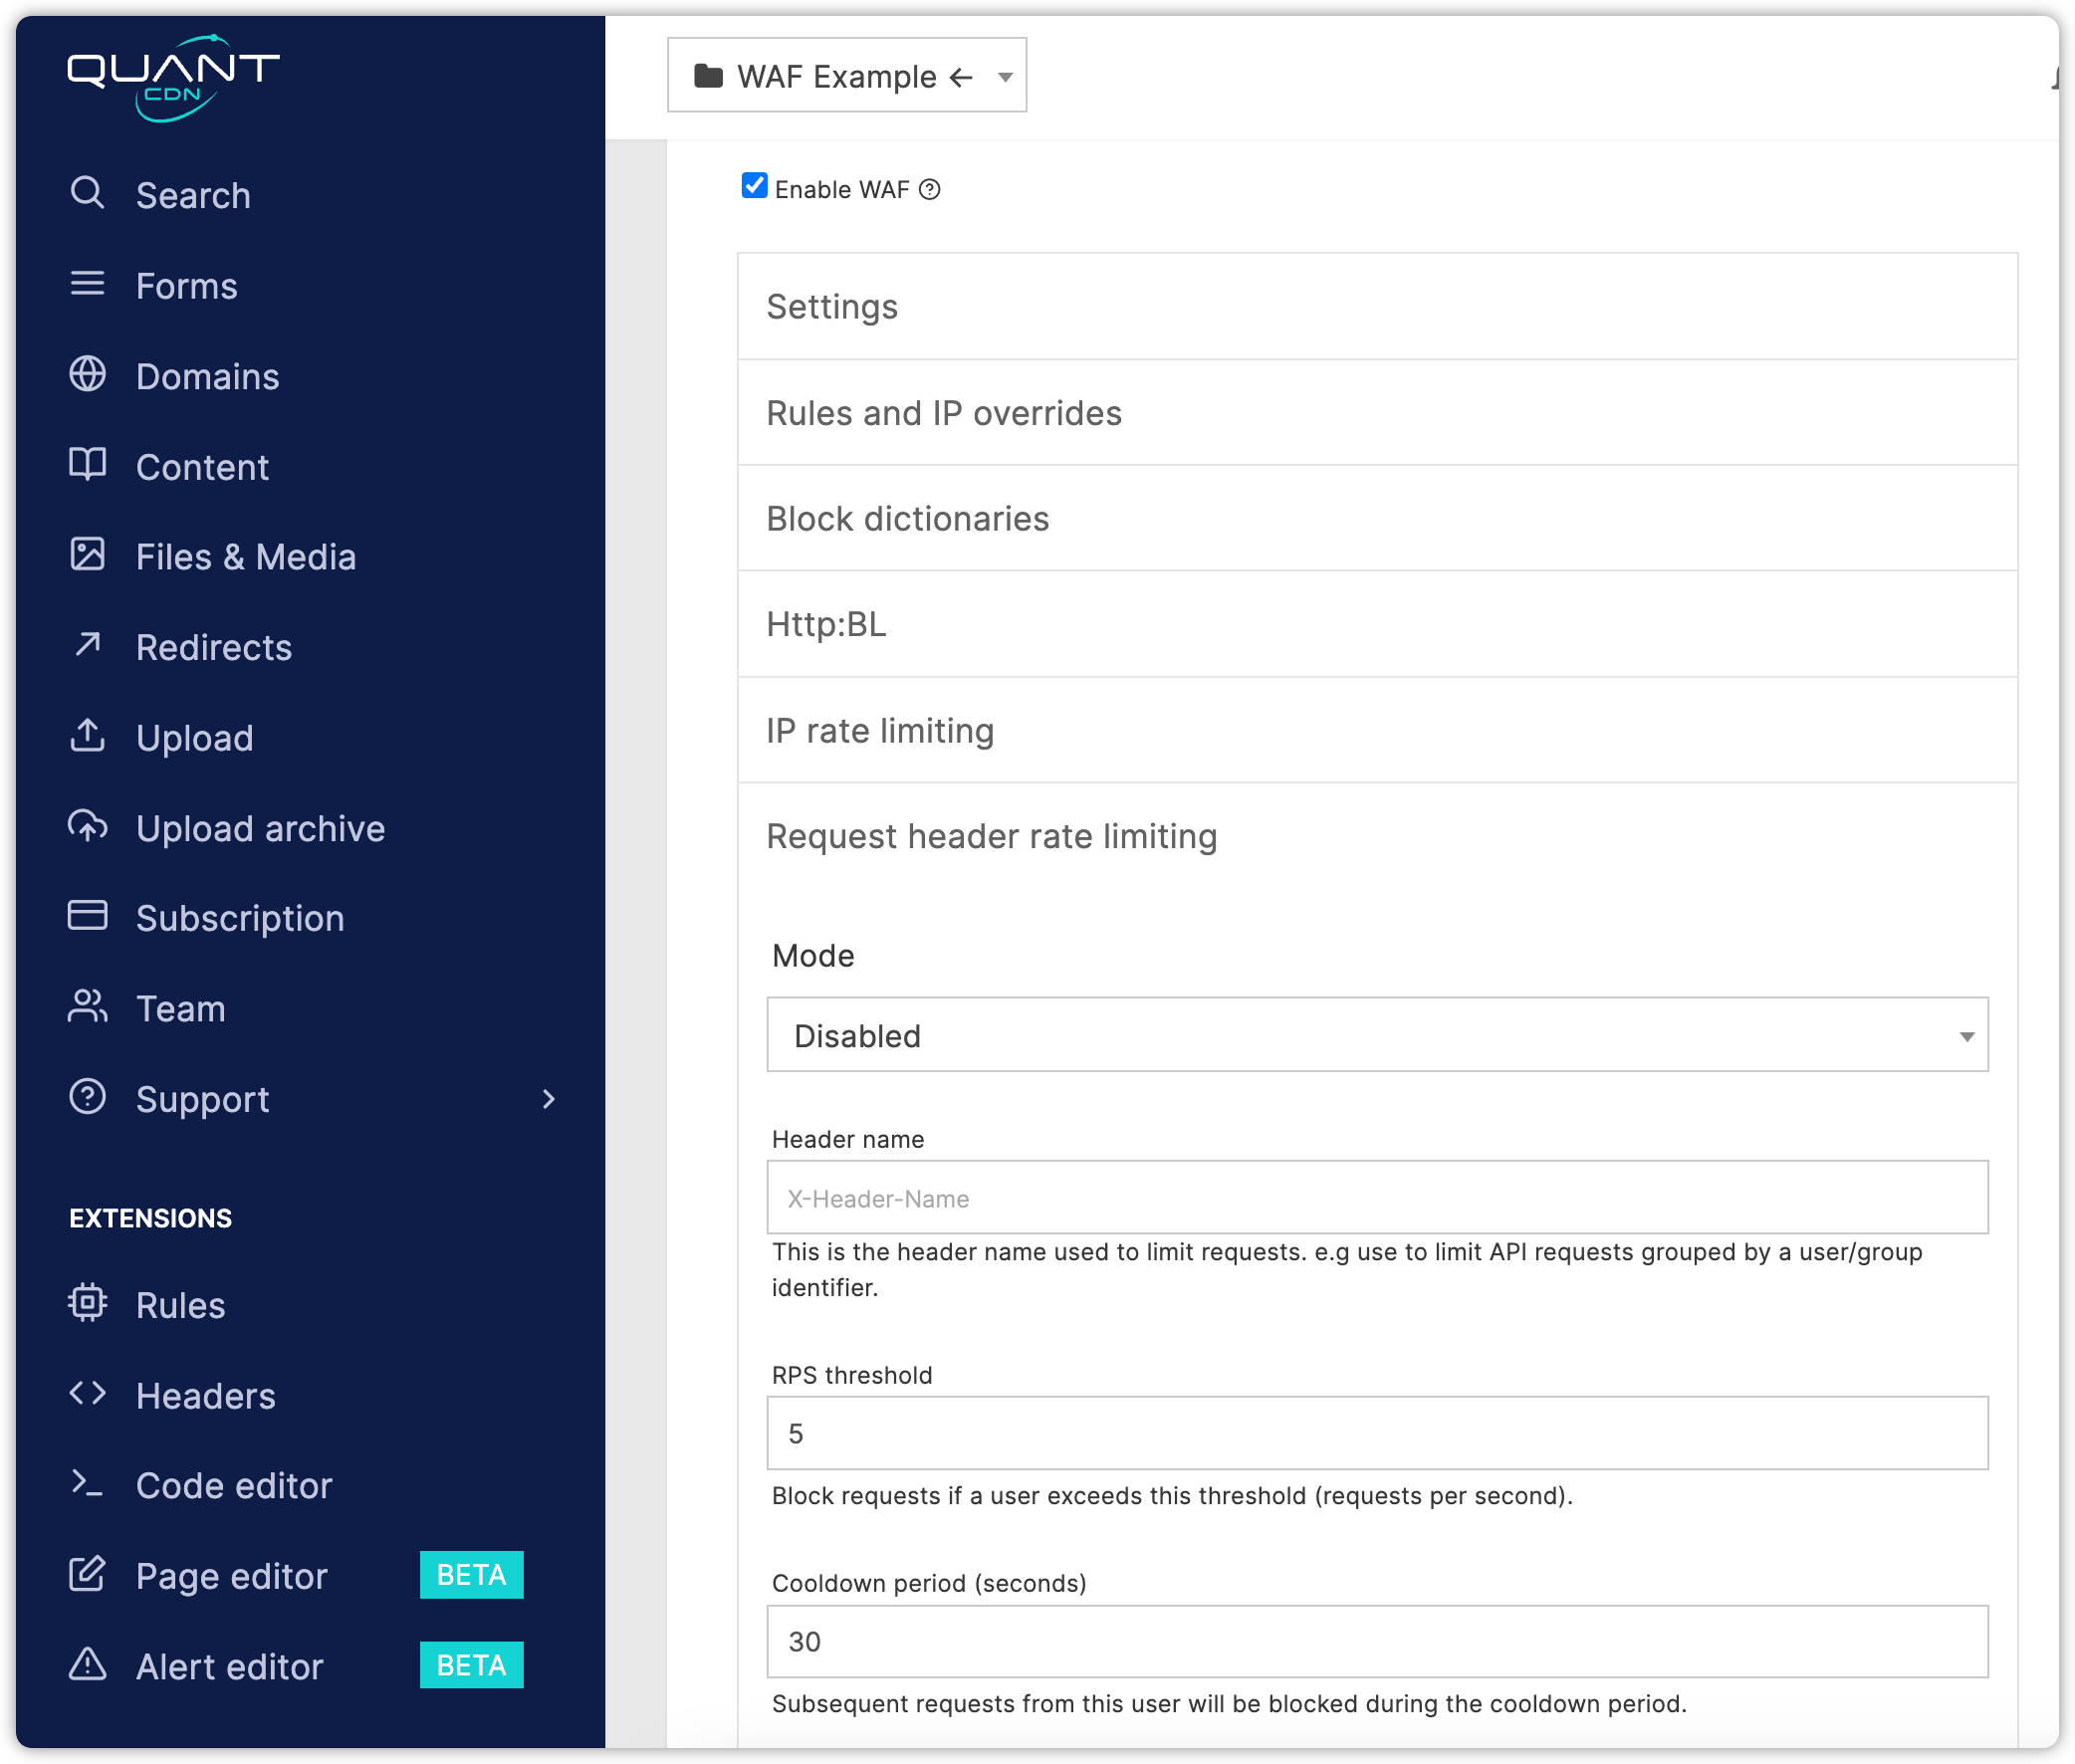Click the Header name input field
The width and height of the screenshot is (2075, 1764).
pos(1379,1199)
